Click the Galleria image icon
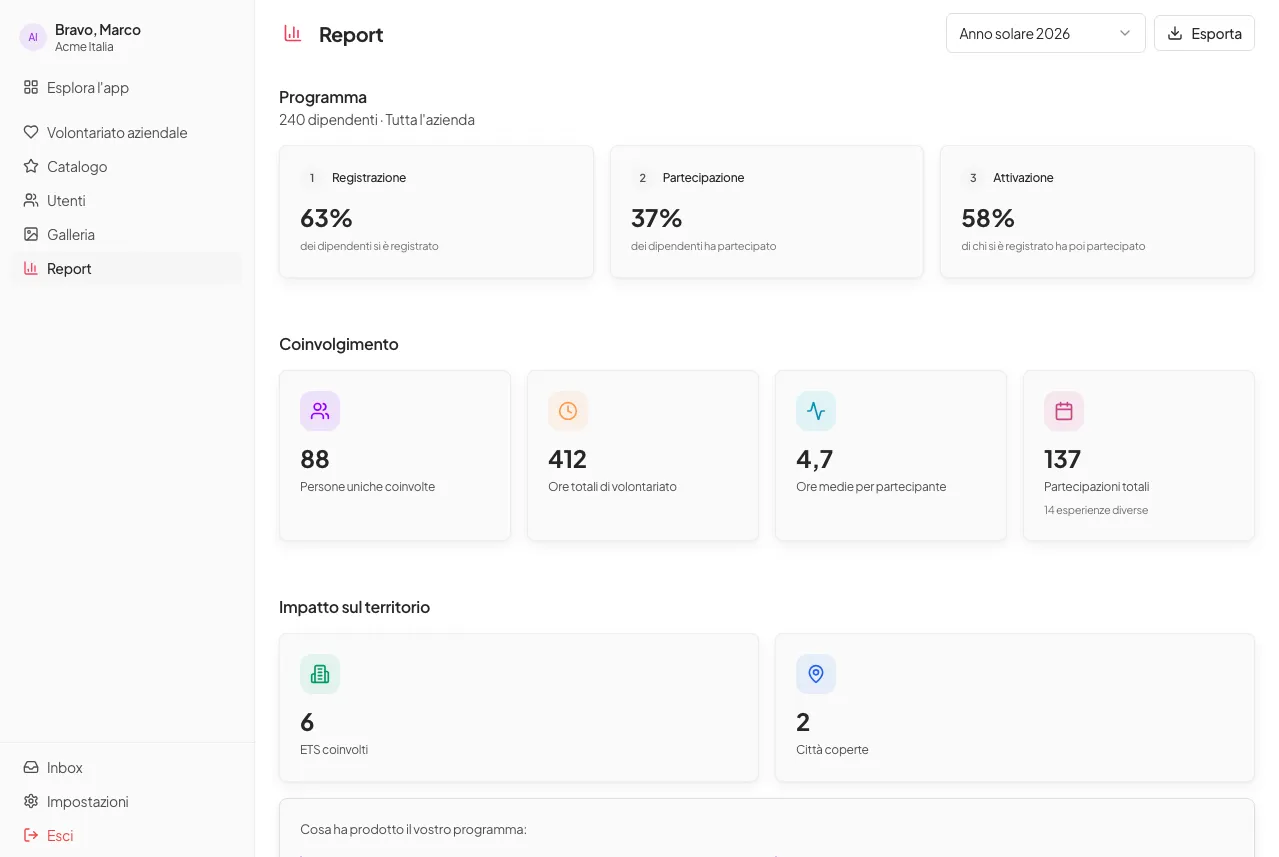The width and height of the screenshot is (1279, 857). click(31, 234)
